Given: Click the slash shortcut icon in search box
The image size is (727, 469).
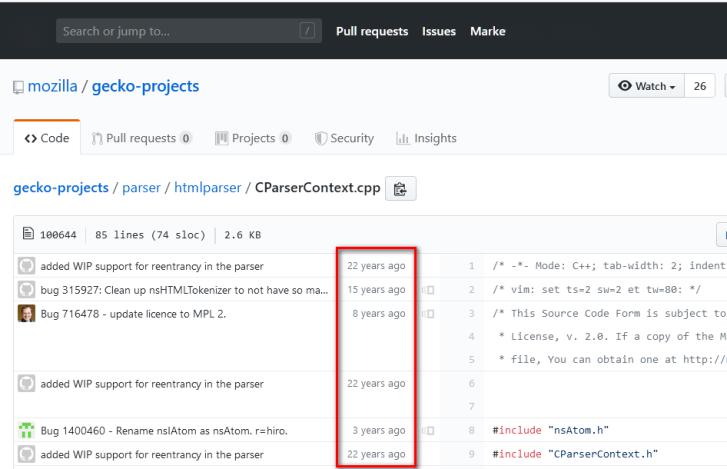Looking at the screenshot, I should (307, 31).
